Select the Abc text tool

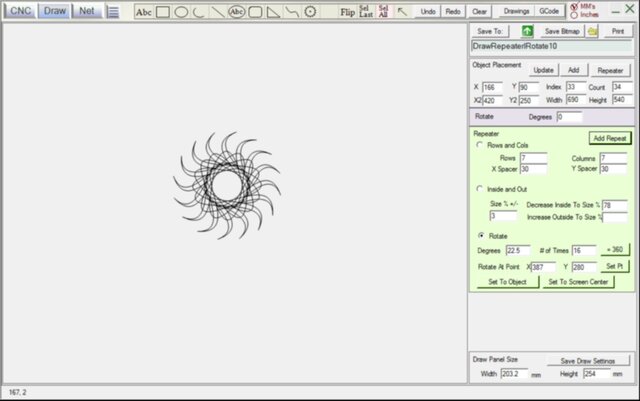[144, 12]
